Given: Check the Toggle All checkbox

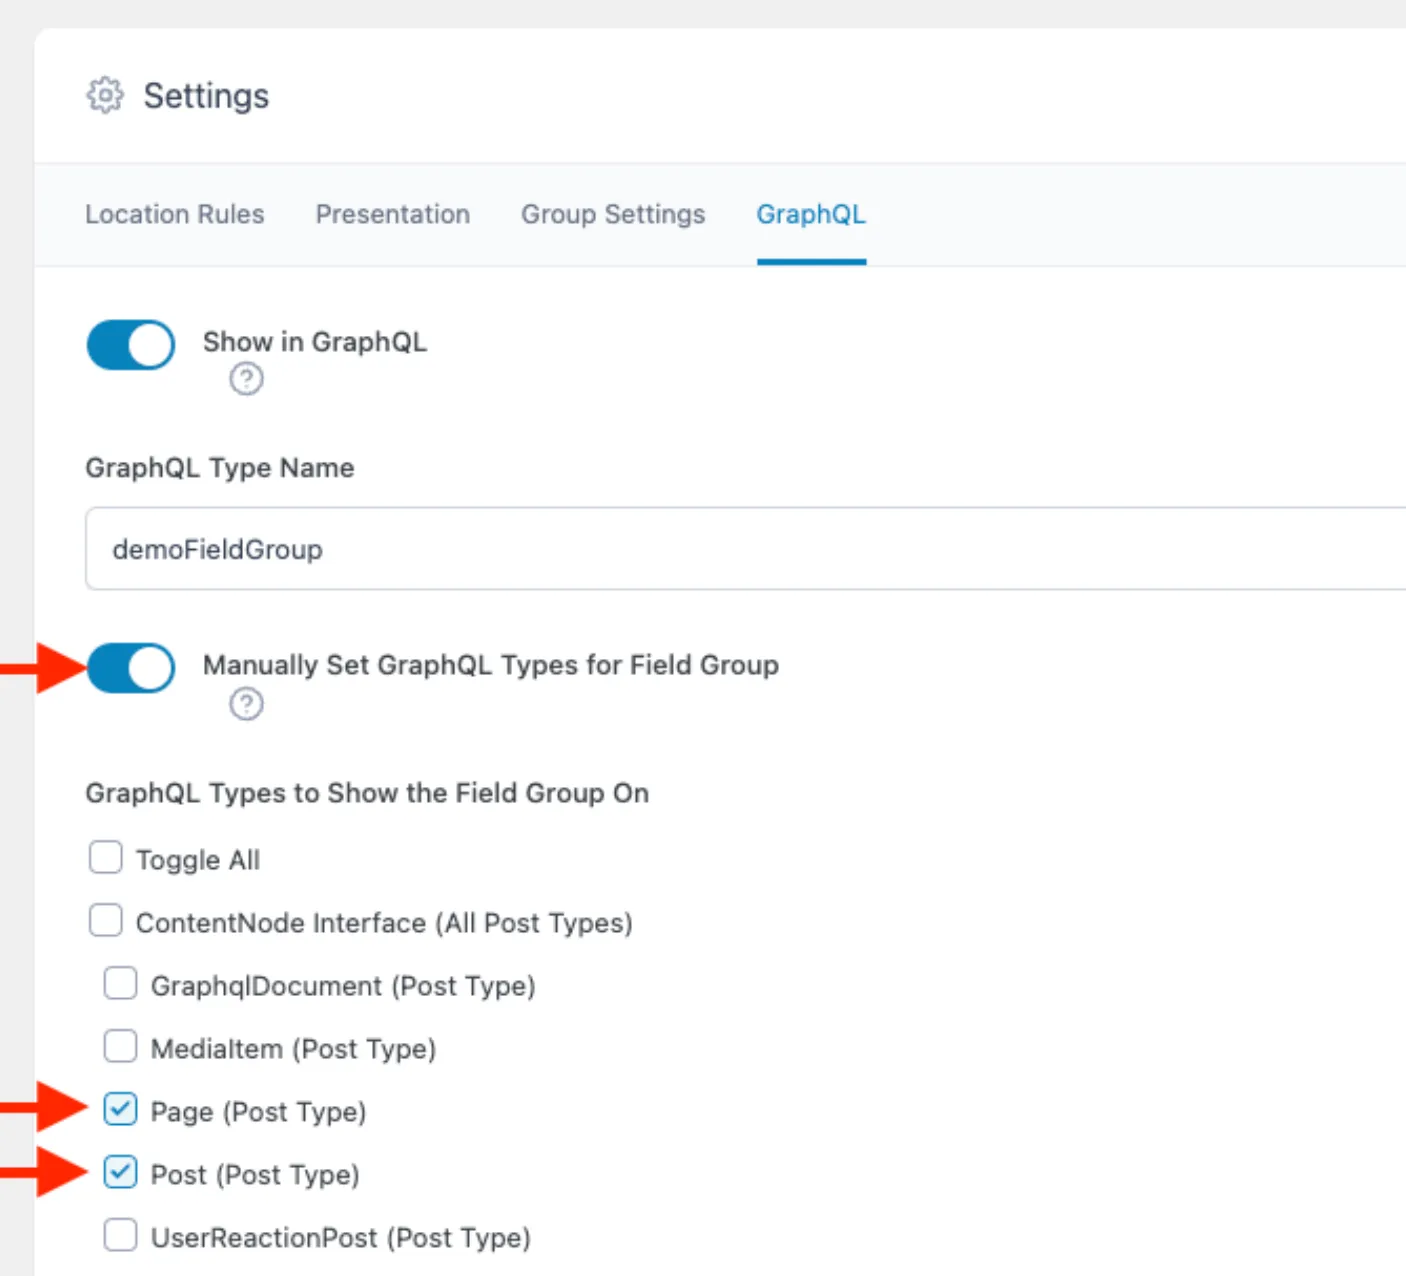Looking at the screenshot, I should (x=106, y=858).
